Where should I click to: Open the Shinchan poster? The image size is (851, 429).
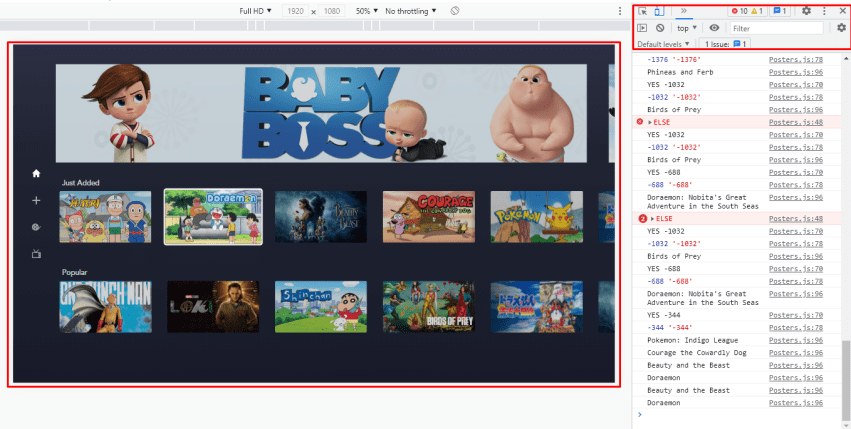click(321, 307)
